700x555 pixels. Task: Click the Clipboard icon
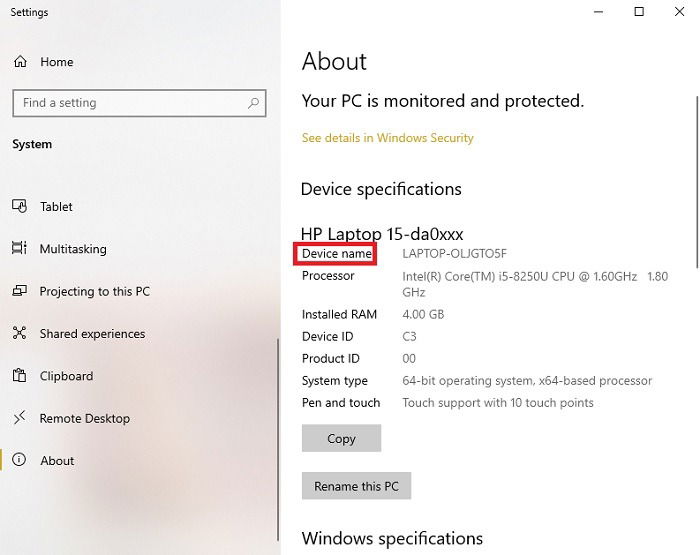(x=19, y=376)
